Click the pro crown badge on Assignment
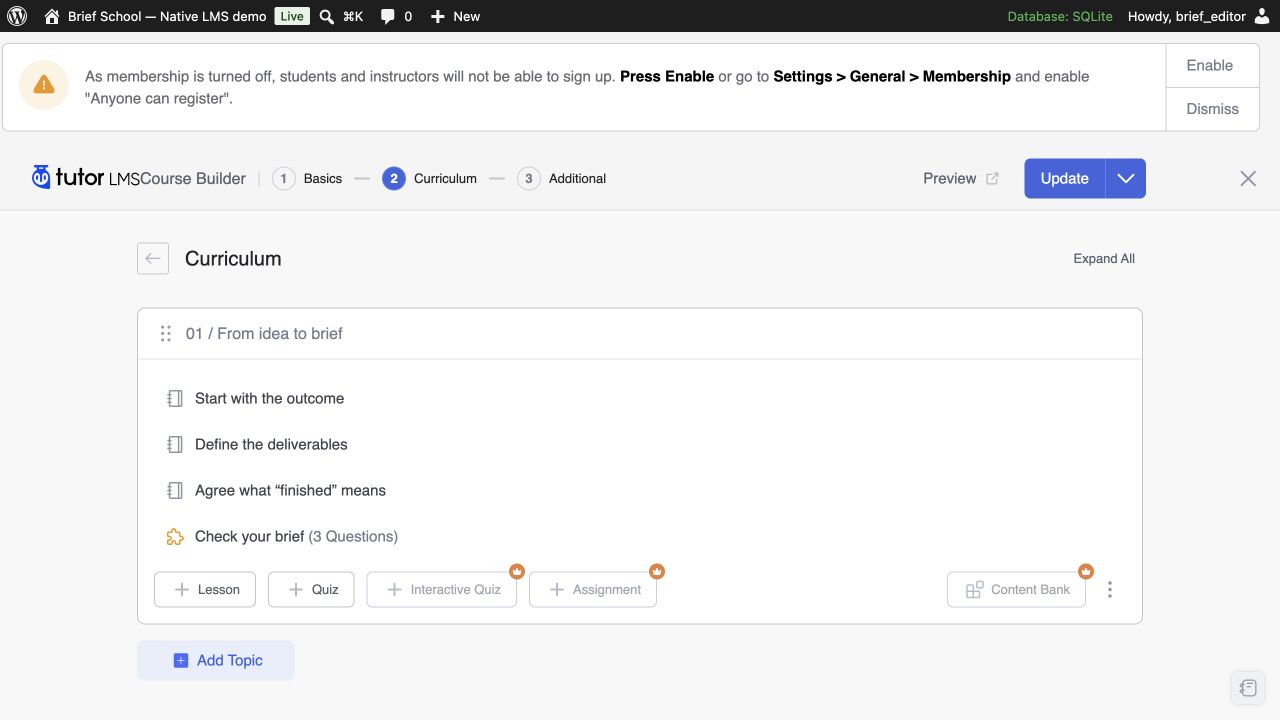The width and height of the screenshot is (1280, 720). click(x=657, y=571)
